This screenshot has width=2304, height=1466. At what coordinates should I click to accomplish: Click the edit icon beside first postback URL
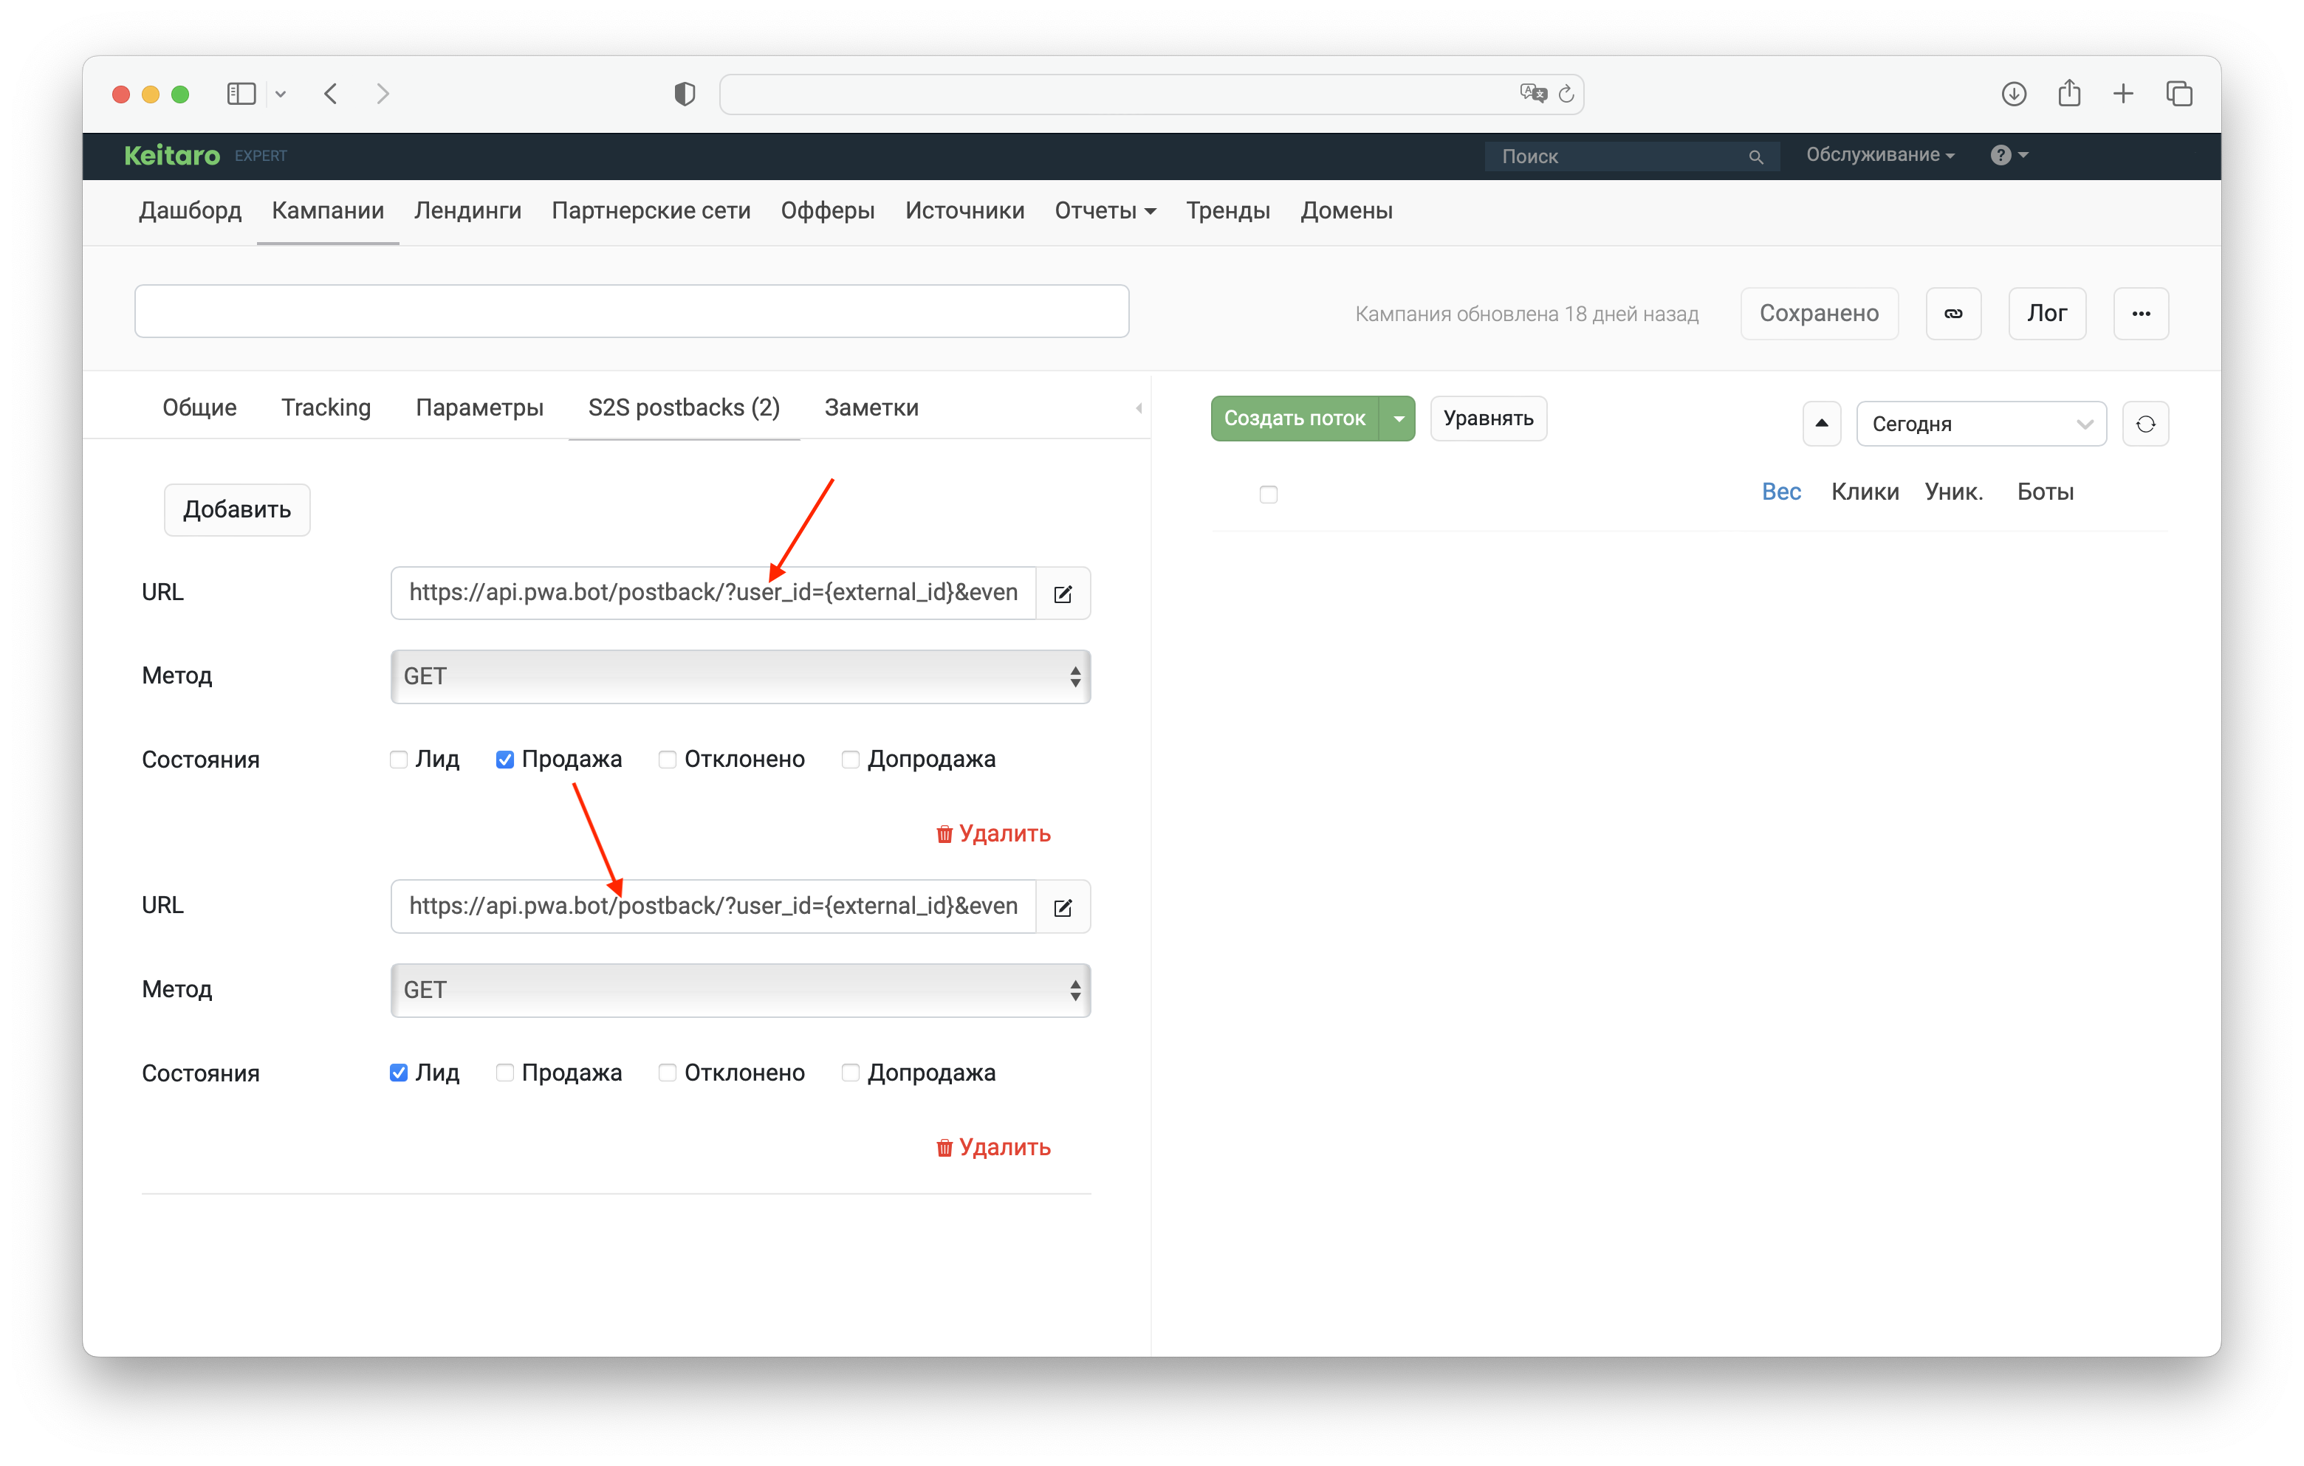1062,594
